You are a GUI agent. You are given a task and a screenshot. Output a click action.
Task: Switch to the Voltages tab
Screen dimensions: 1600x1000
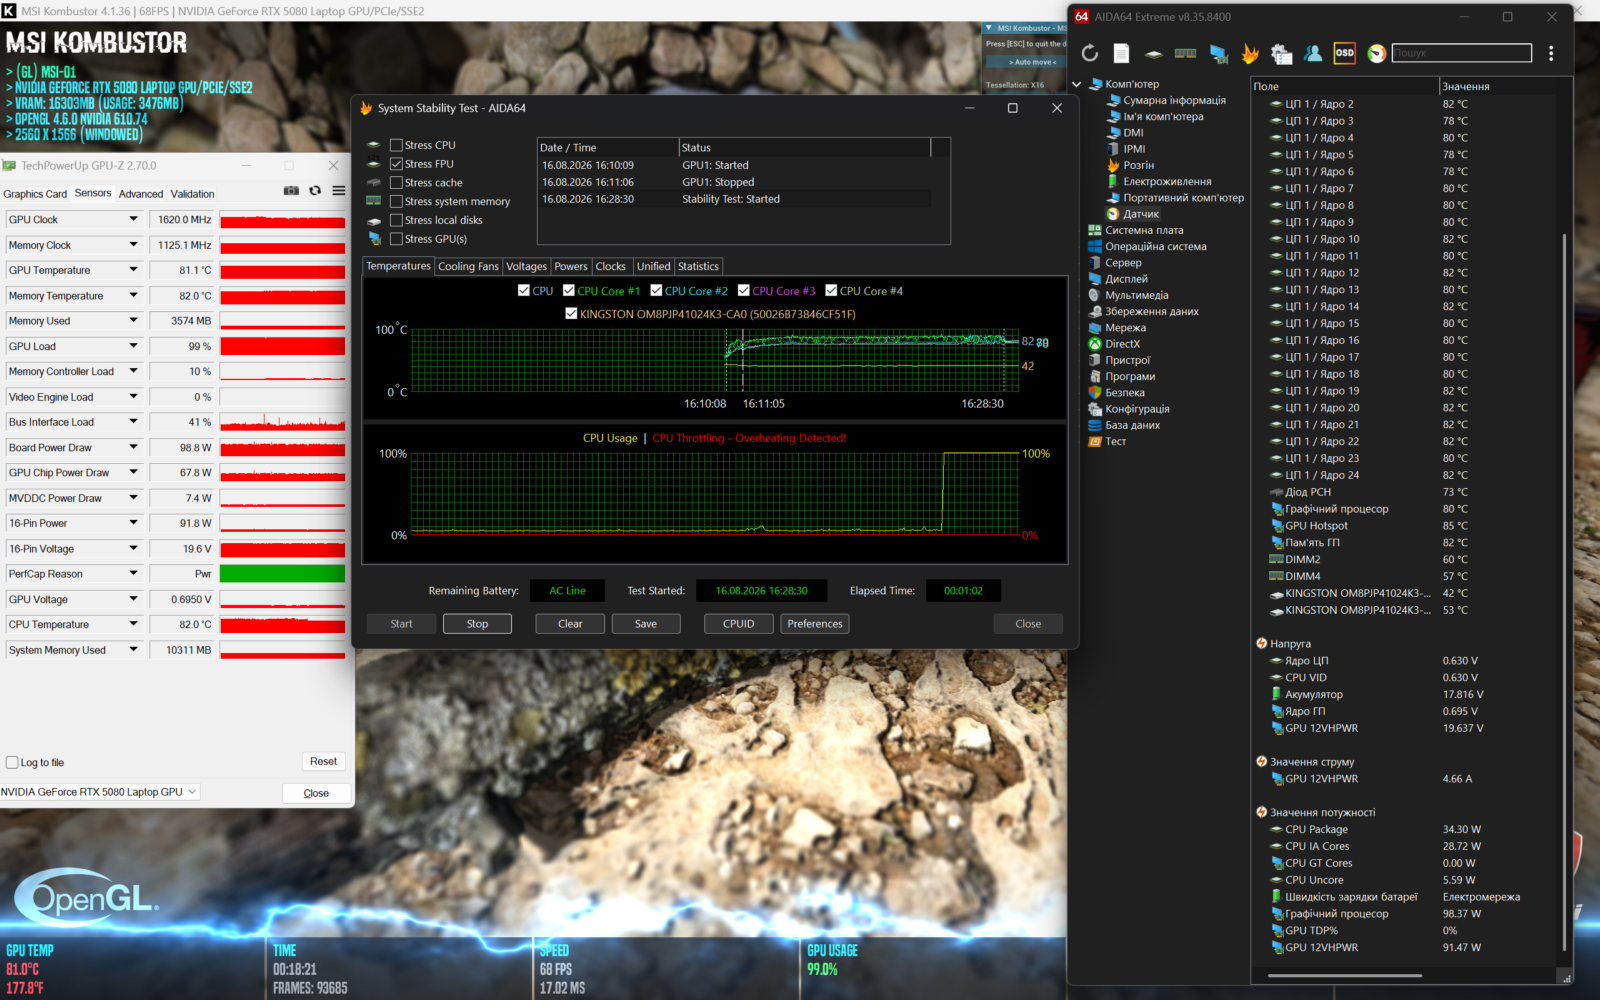coord(526,267)
